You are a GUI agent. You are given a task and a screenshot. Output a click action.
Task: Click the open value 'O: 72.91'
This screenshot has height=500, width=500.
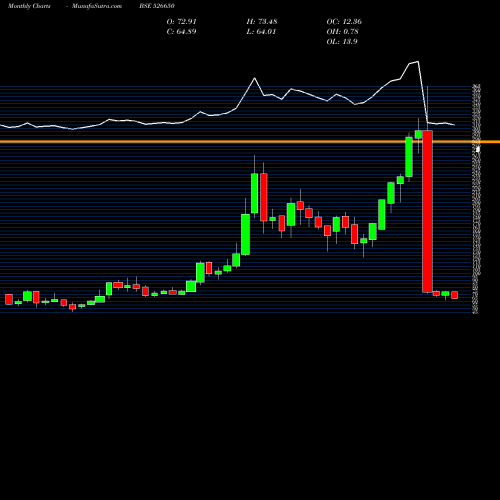(x=181, y=21)
